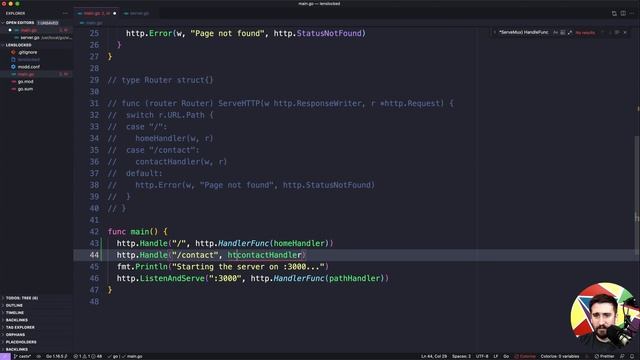Click homeHandler on line 43
The height and width of the screenshot is (360, 640).
tap(299, 243)
